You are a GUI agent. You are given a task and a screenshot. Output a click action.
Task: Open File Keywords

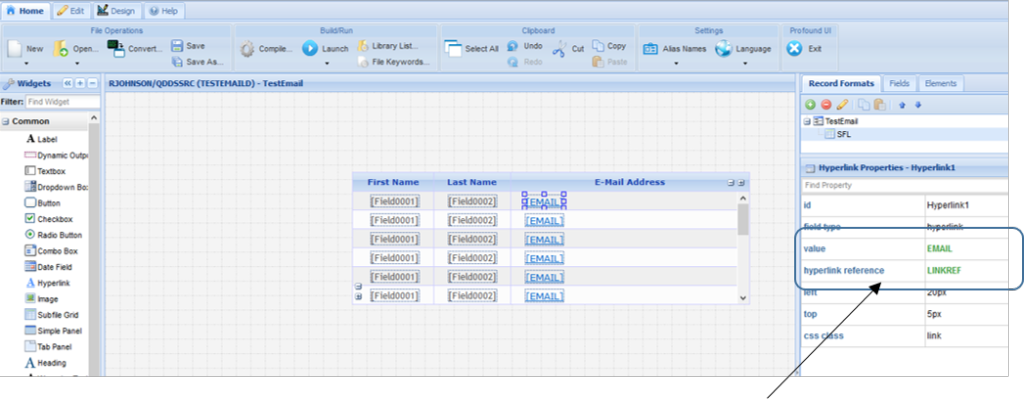click(394, 62)
